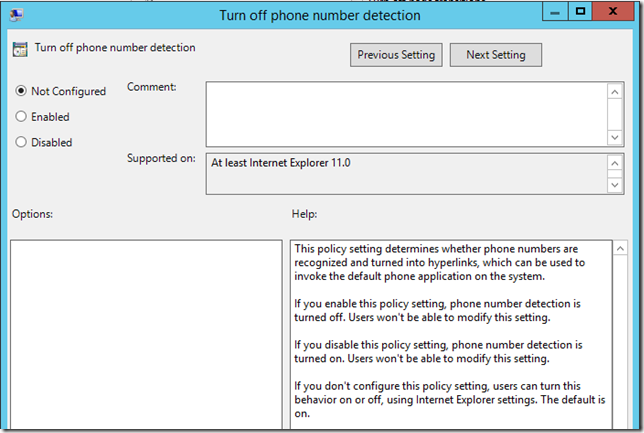The width and height of the screenshot is (644, 433).
Task: Focus the Comment text box
Action: click(x=405, y=113)
